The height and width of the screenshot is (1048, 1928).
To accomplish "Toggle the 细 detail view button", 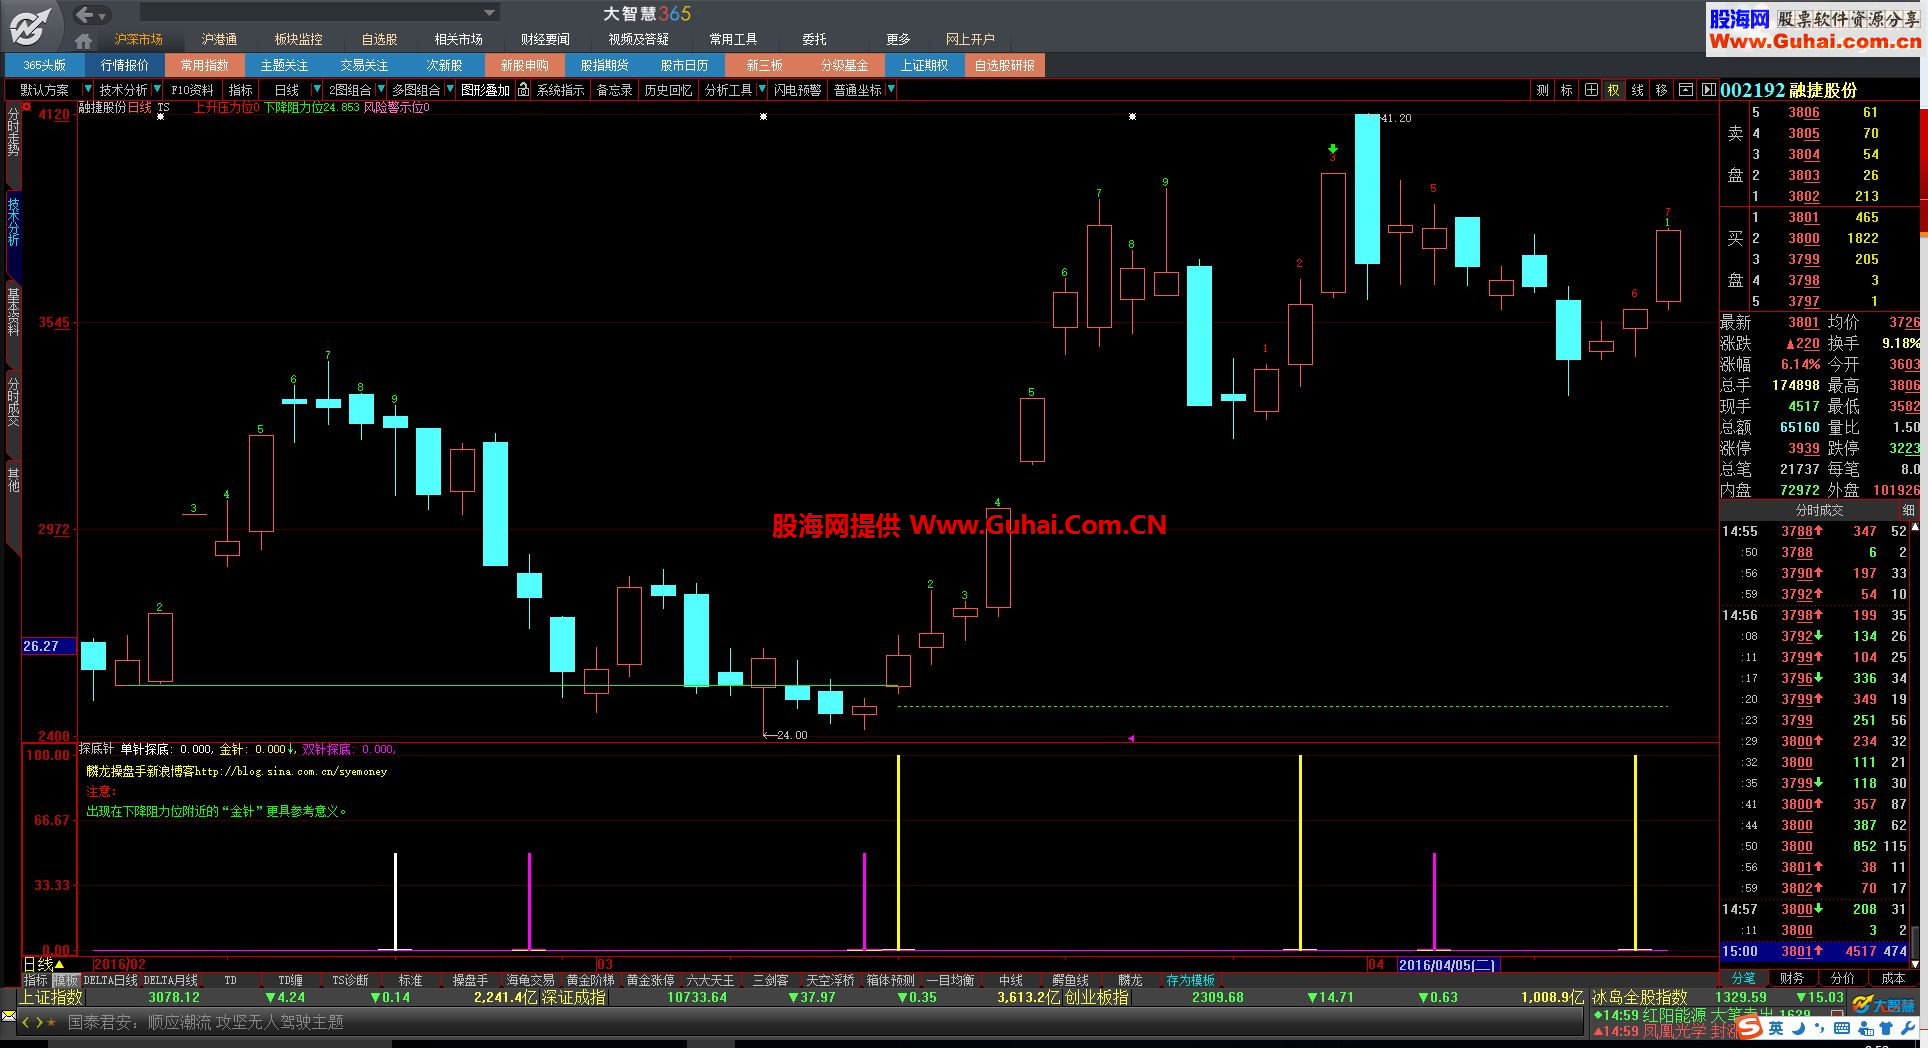I will coord(1909,510).
